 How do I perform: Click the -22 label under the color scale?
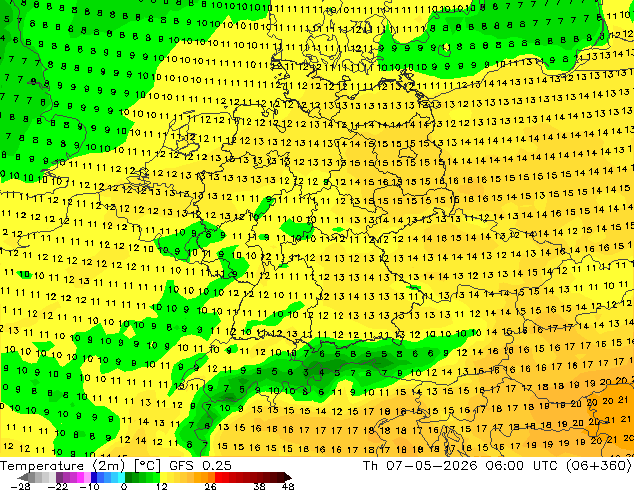58,486
